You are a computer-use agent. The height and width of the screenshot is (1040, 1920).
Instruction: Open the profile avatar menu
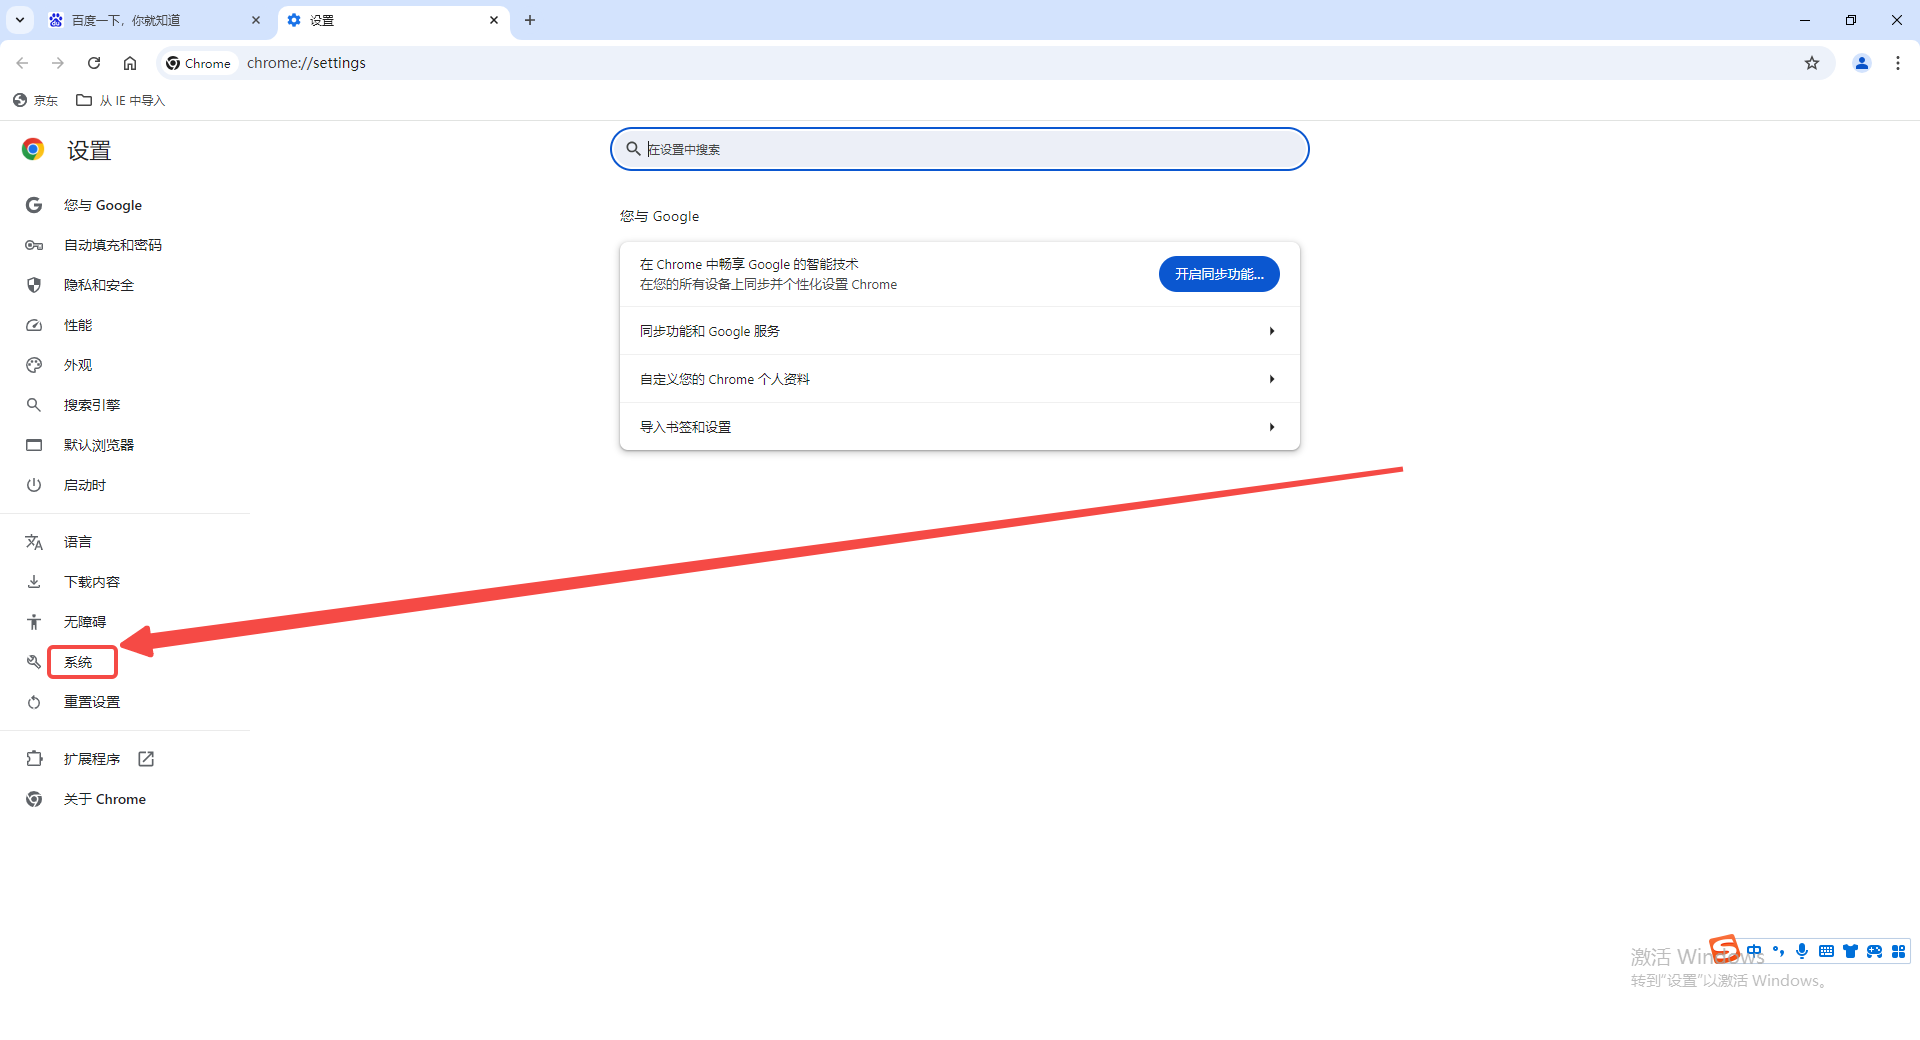coord(1862,63)
